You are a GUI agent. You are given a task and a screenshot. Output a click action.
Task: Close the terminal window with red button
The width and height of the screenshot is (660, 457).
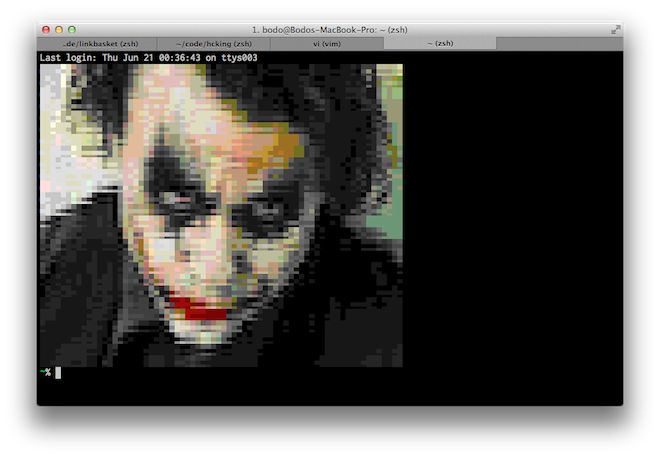[x=46, y=29]
